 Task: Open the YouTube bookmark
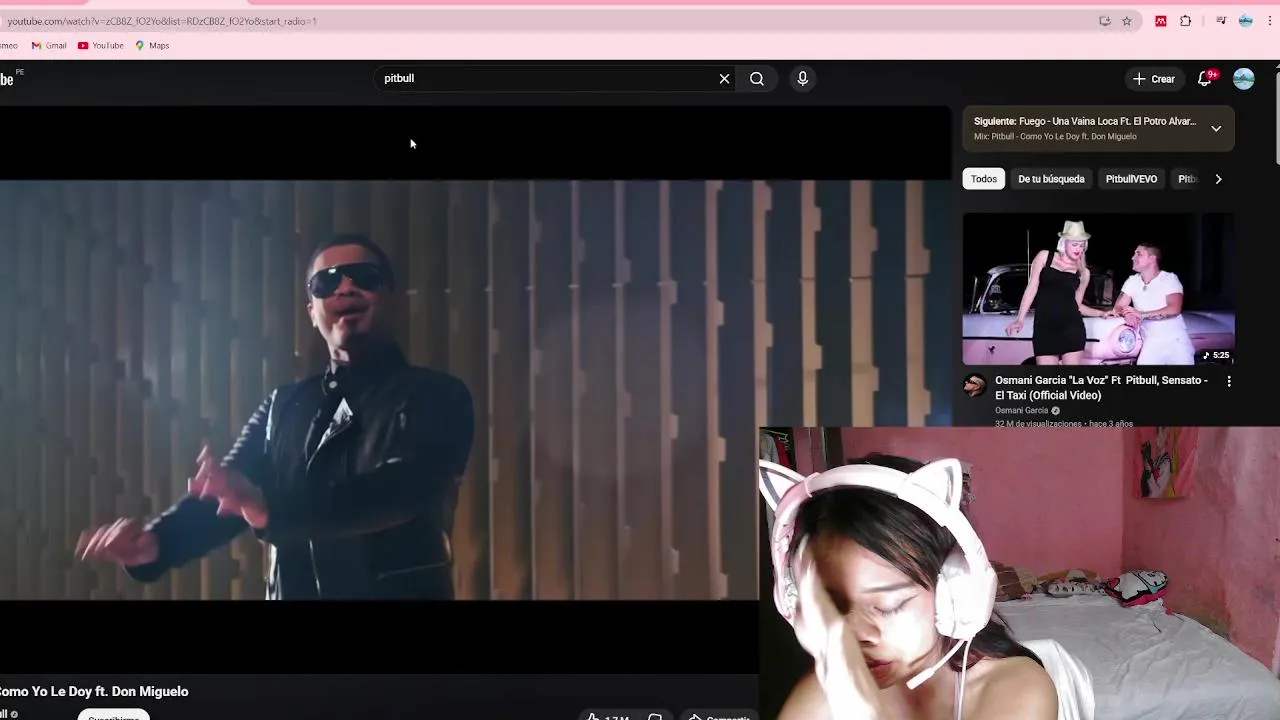(x=101, y=46)
